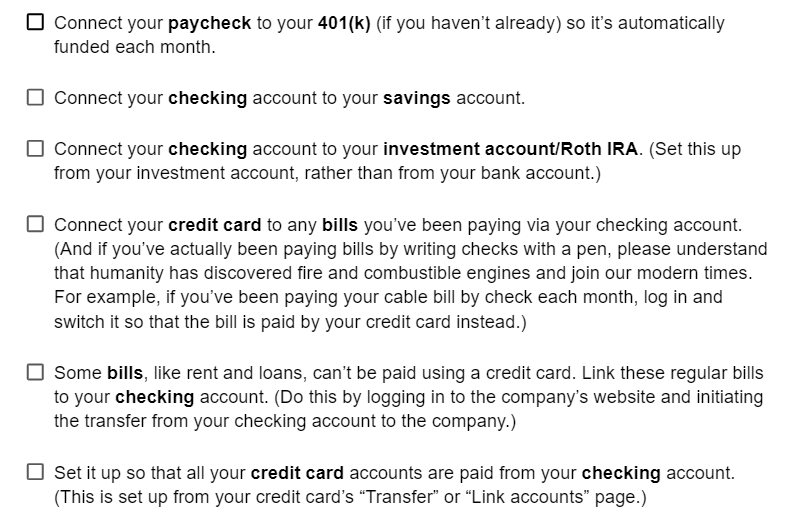792x524 pixels.
Task: Check the paycheck to 401(k) checkbox
Action: (35, 22)
